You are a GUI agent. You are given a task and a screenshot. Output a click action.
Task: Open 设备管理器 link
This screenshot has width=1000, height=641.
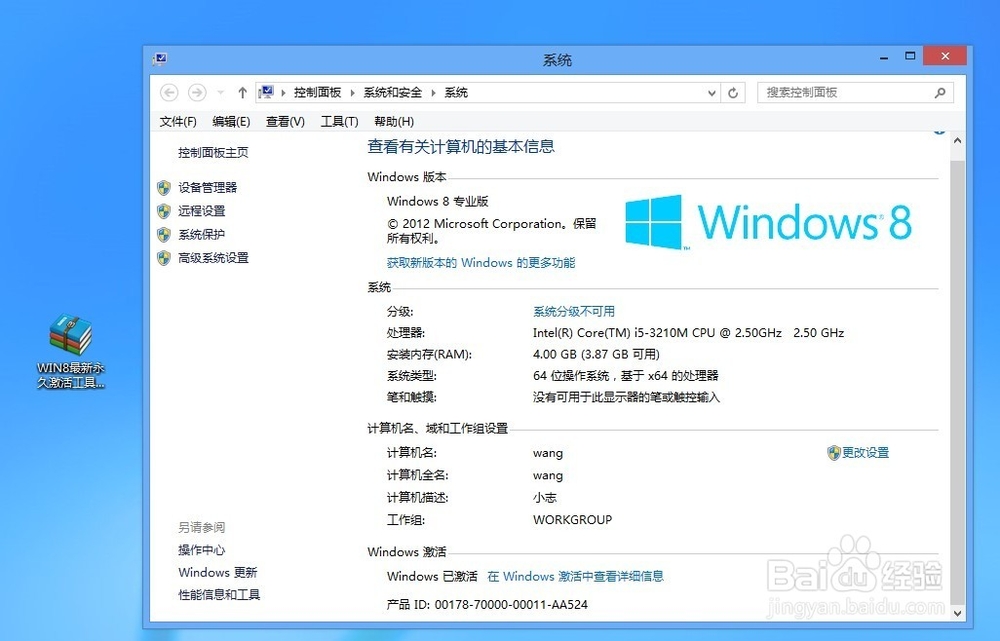207,188
